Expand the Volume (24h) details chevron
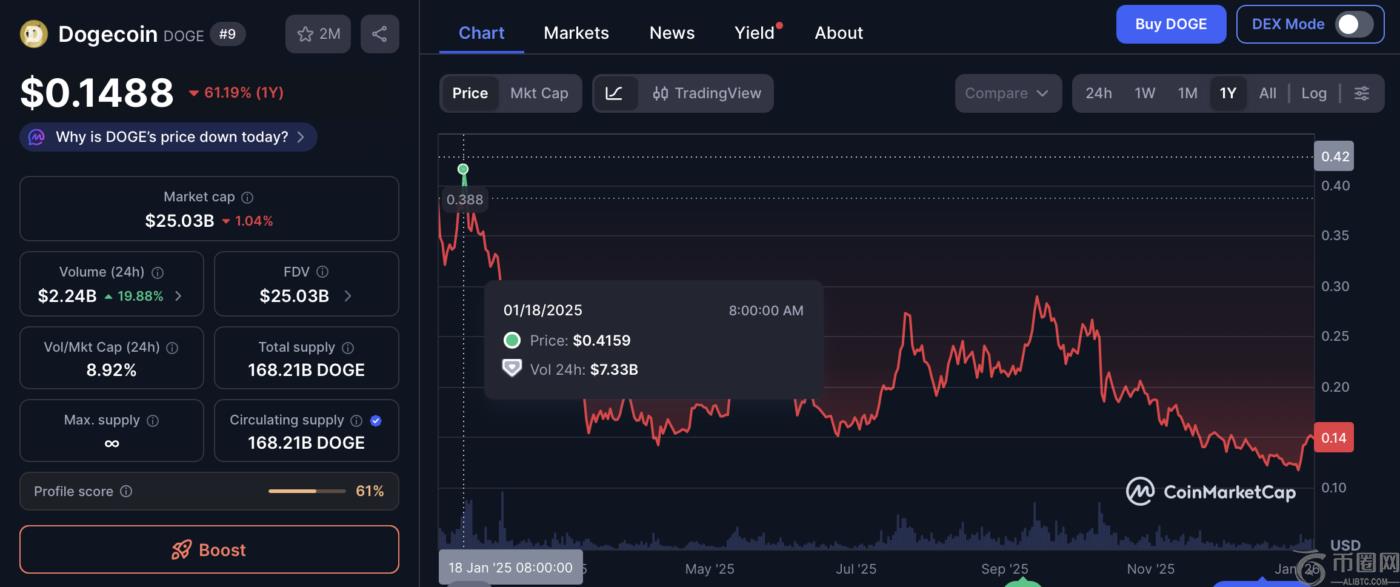The image size is (1400, 587). [178, 296]
